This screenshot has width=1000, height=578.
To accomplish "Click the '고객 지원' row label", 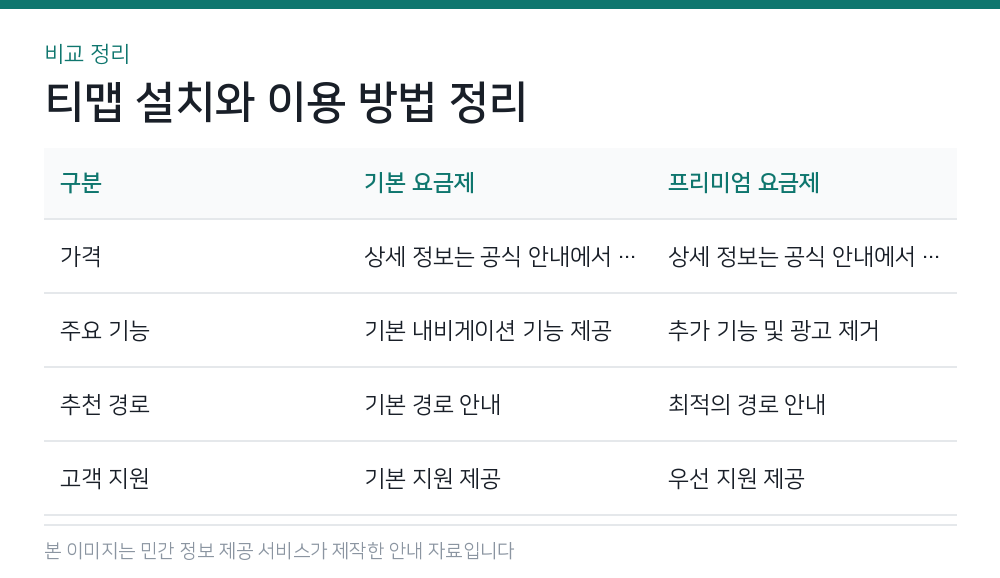I will click(x=105, y=478).
